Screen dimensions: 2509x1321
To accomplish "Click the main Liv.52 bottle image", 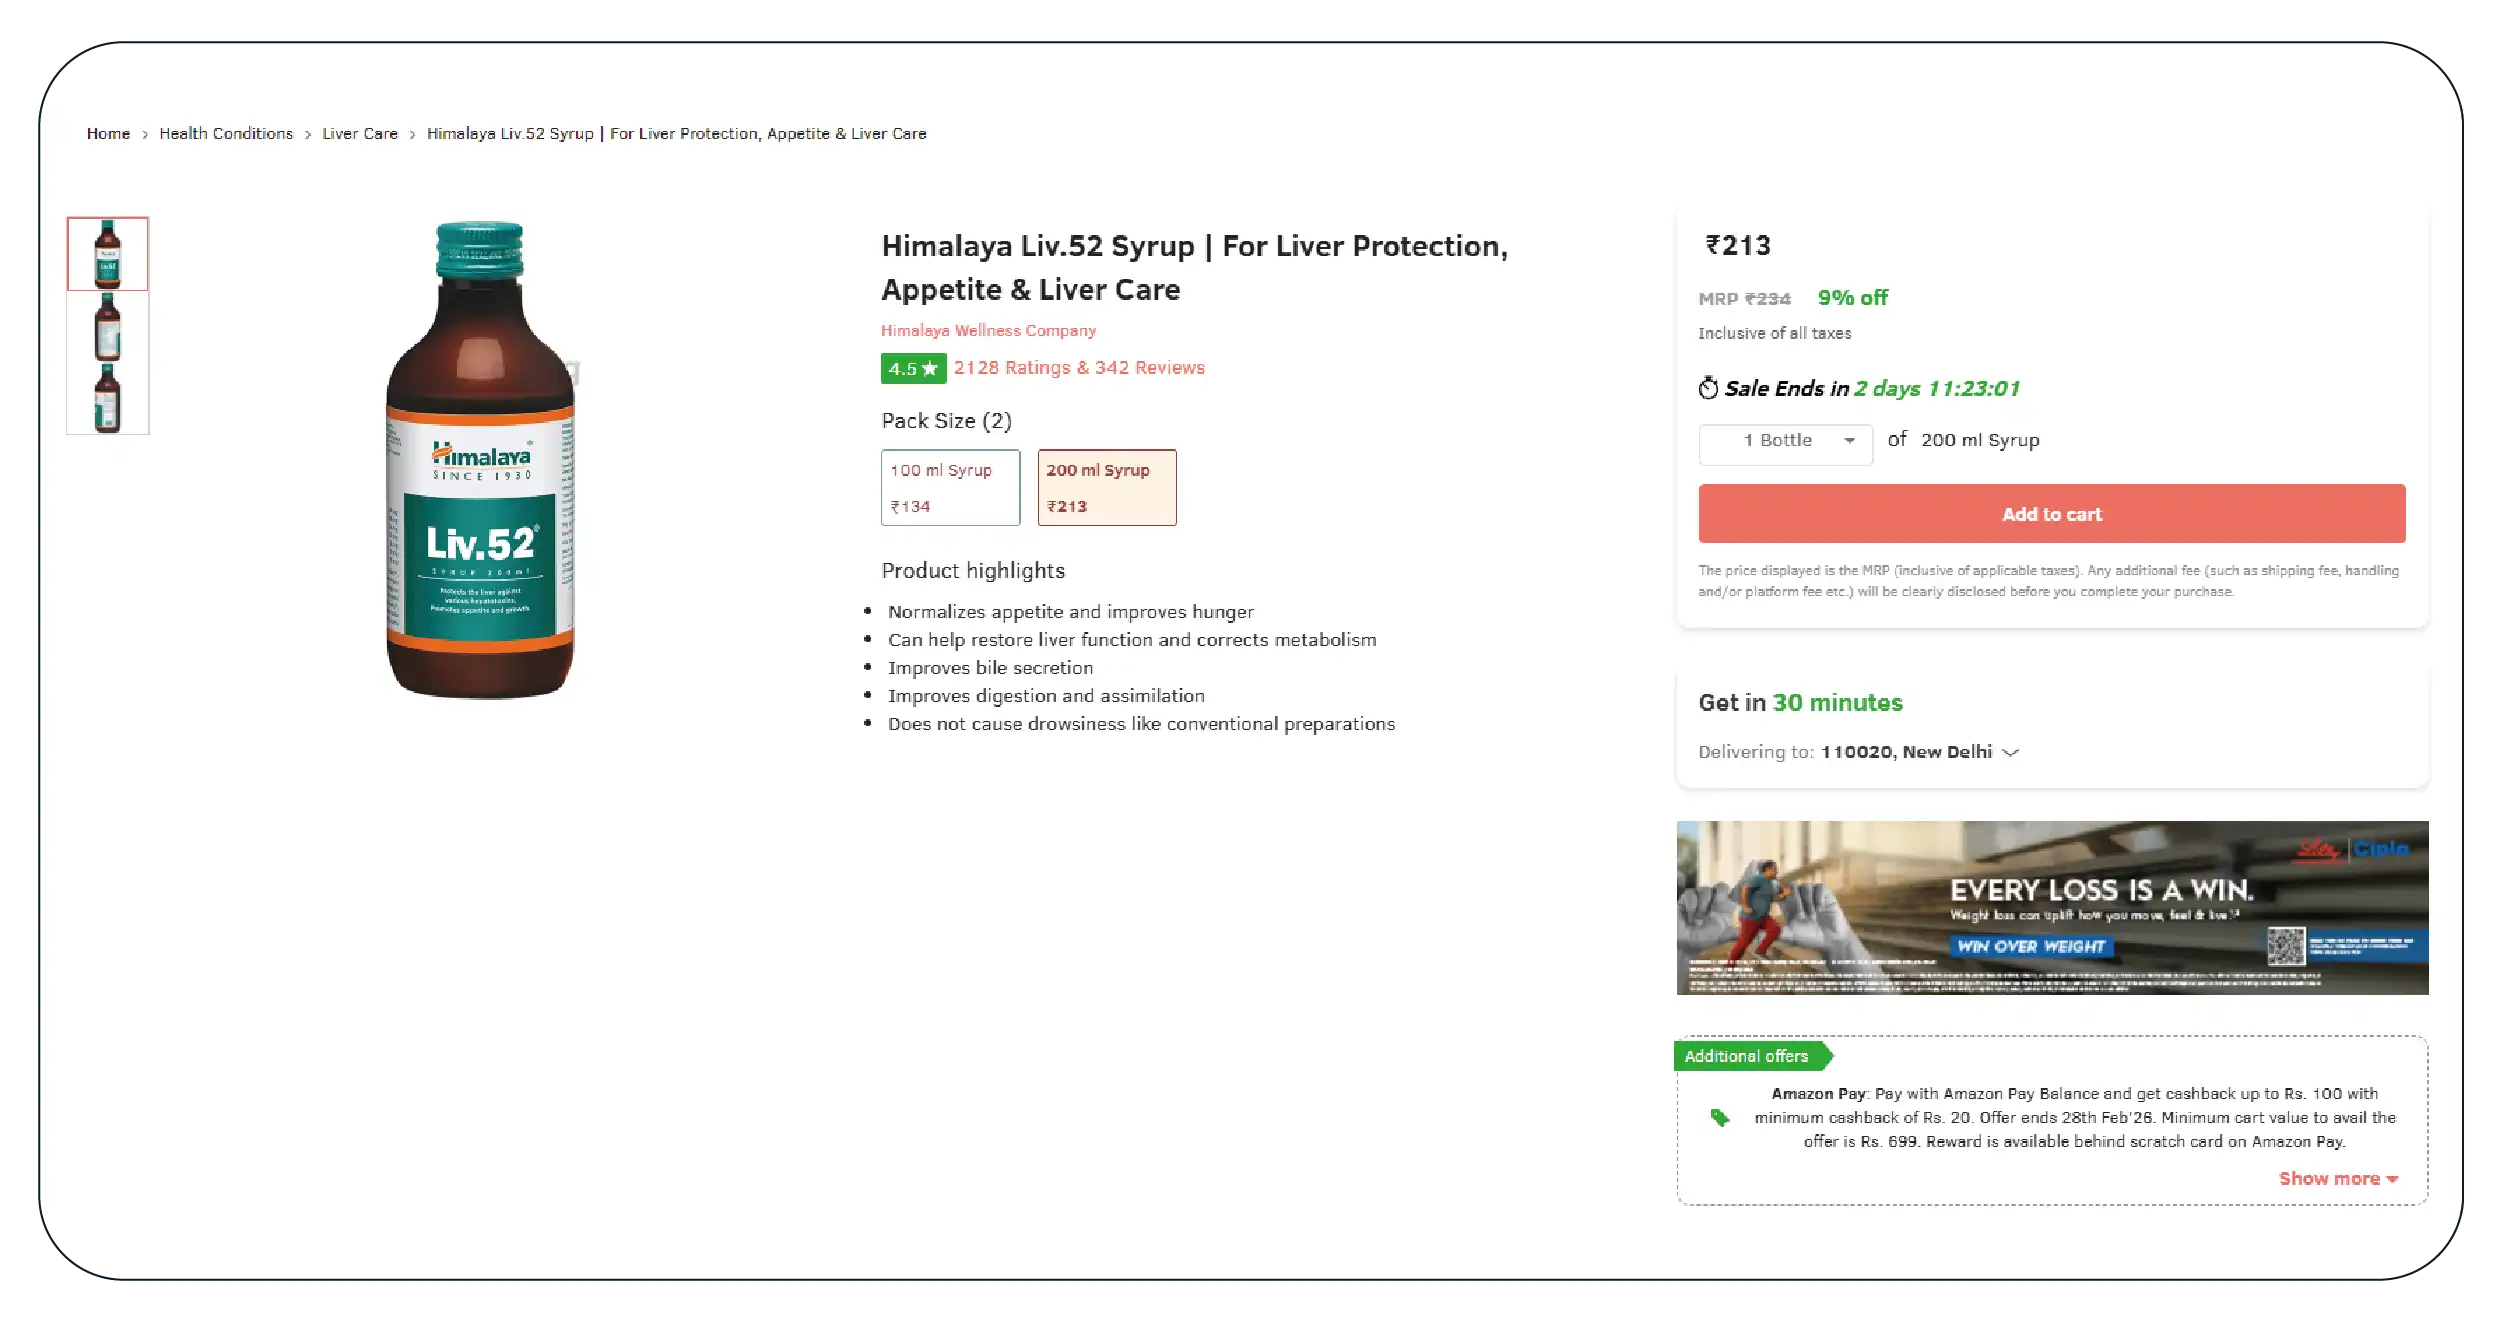I will 480,460.
